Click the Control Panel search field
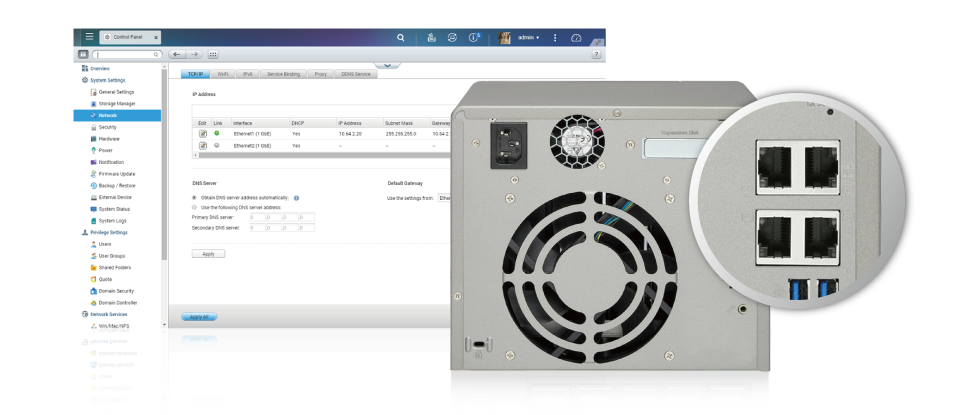 (x=127, y=54)
